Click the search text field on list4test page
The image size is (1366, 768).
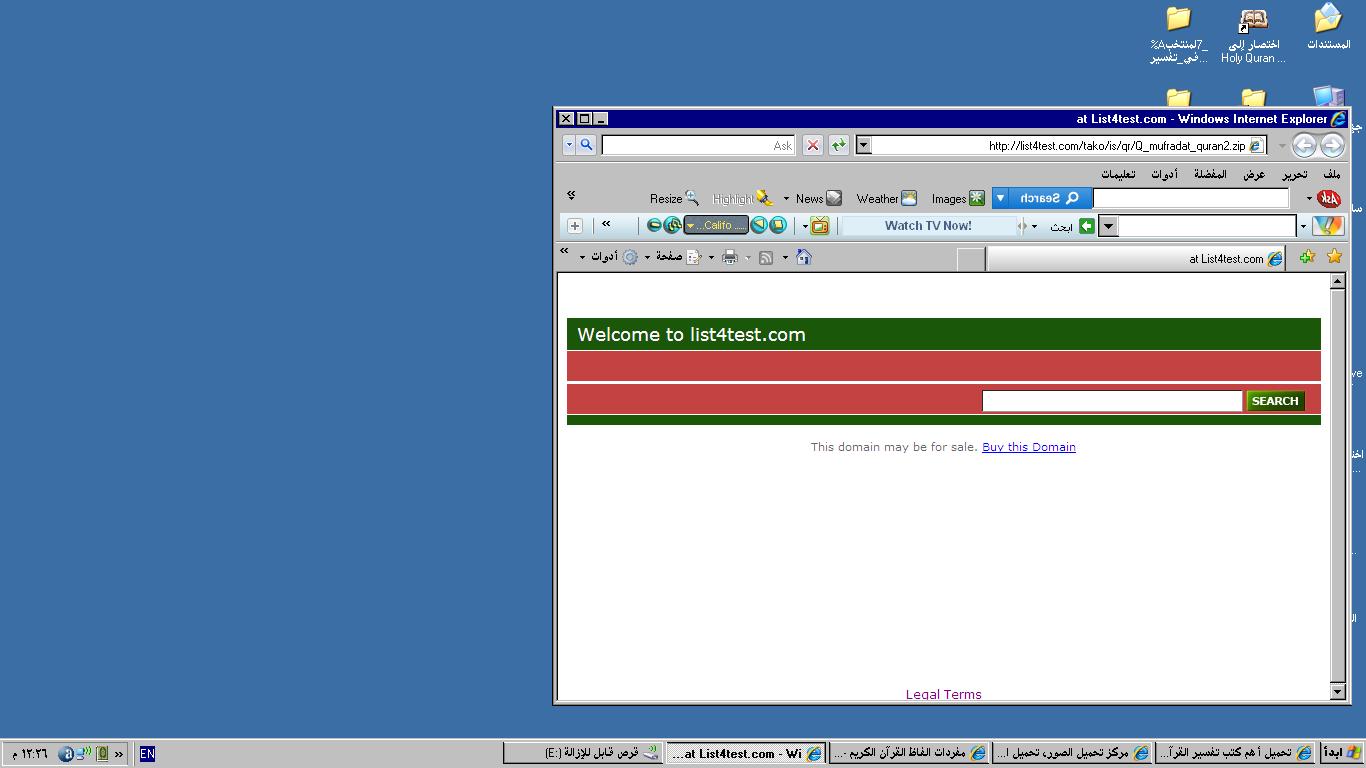(x=1111, y=401)
